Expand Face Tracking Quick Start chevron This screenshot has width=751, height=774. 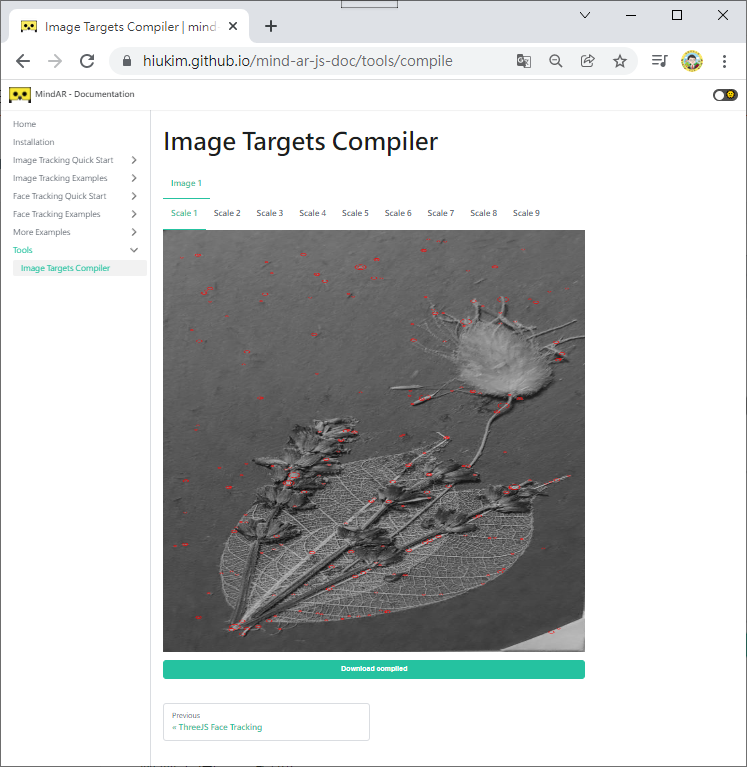(x=134, y=196)
